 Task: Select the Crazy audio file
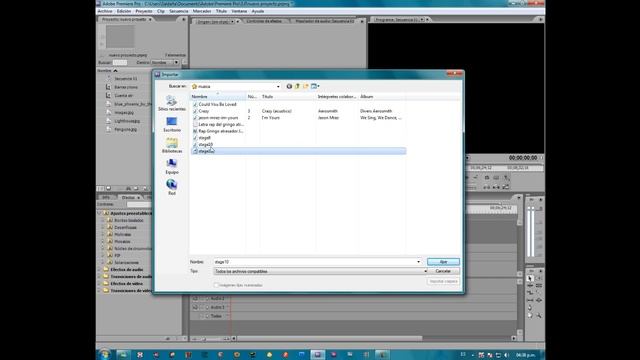point(204,111)
